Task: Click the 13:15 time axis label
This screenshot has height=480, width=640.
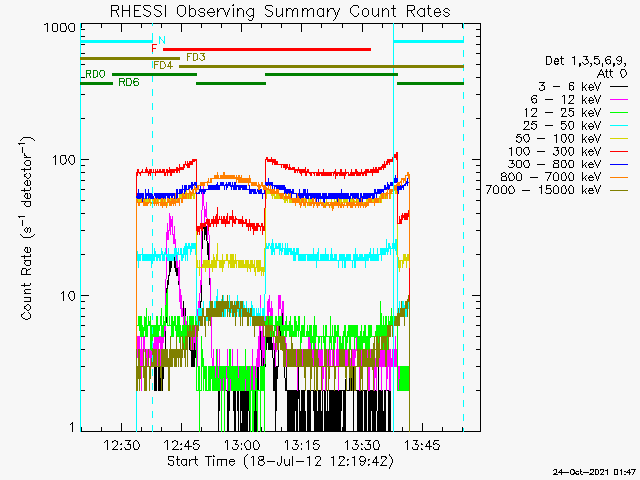Action: pos(302,445)
